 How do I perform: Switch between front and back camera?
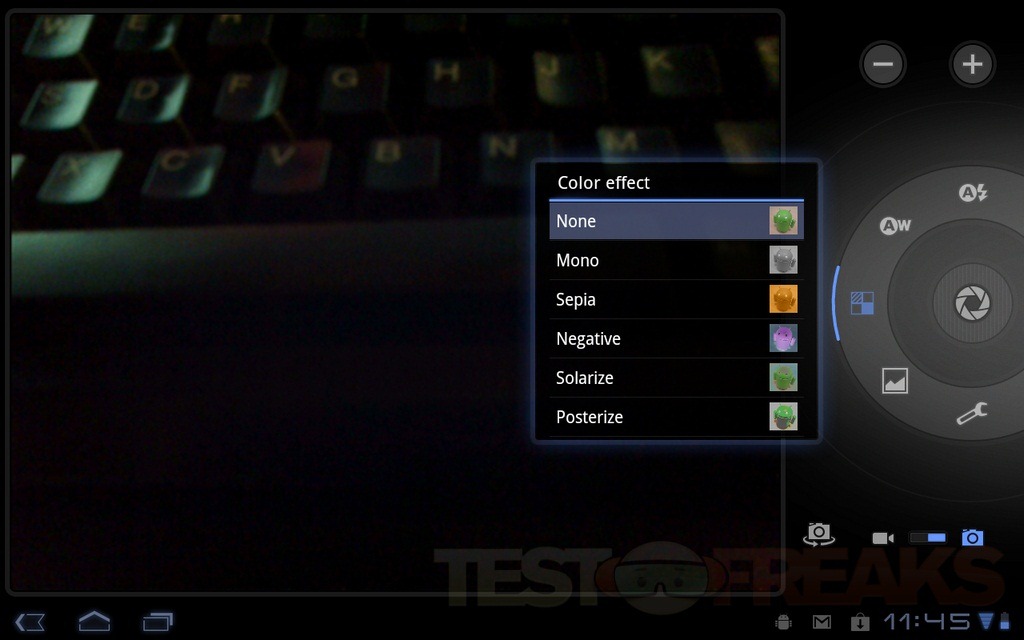pyautogui.click(x=819, y=535)
